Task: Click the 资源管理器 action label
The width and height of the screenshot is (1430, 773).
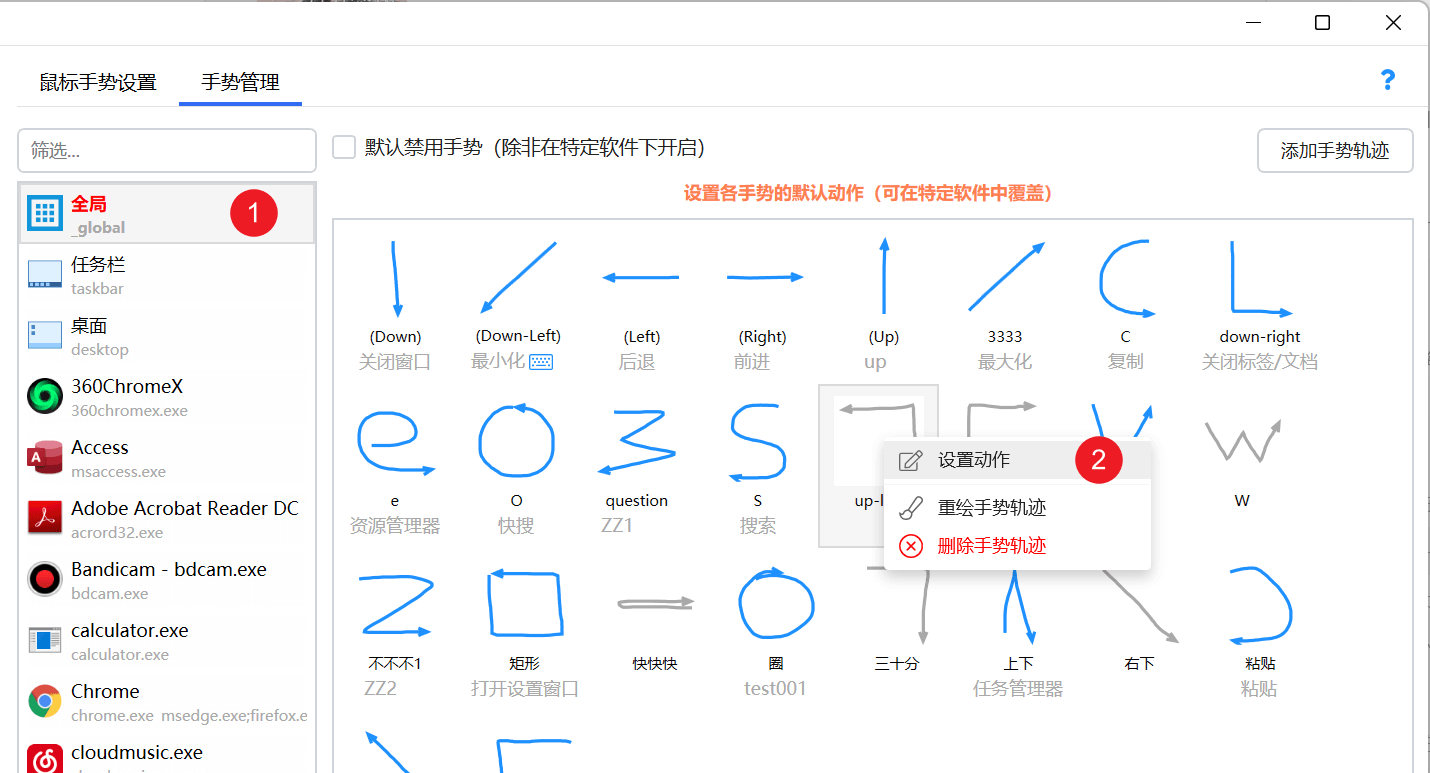Action: [395, 526]
